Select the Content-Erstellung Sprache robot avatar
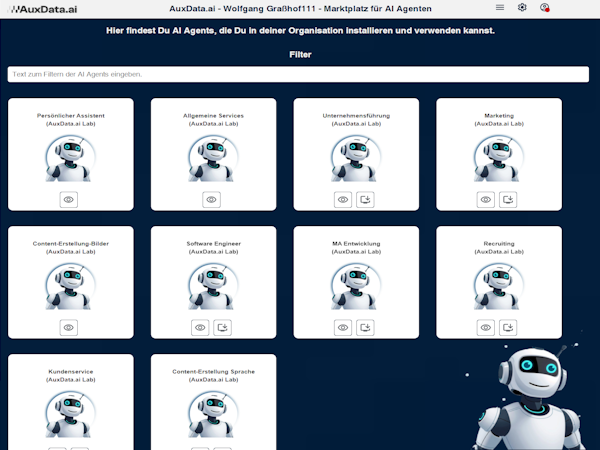 [x=212, y=412]
